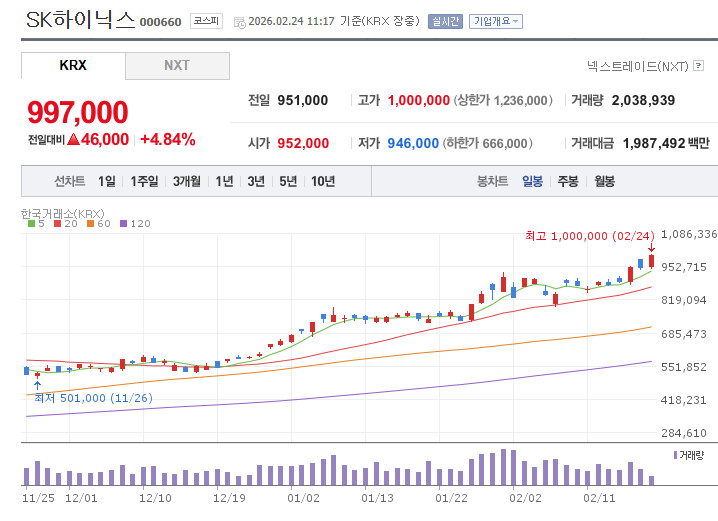Select the 월봉 monthly candle chart option
The width and height of the screenshot is (718, 521).
pos(604,181)
